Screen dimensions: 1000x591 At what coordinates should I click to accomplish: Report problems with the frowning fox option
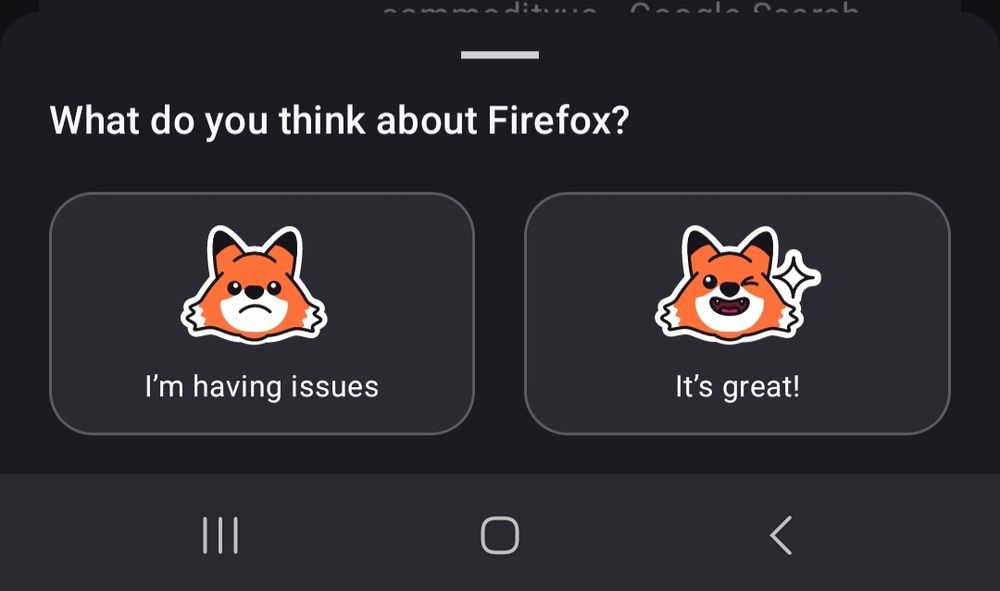click(261, 314)
